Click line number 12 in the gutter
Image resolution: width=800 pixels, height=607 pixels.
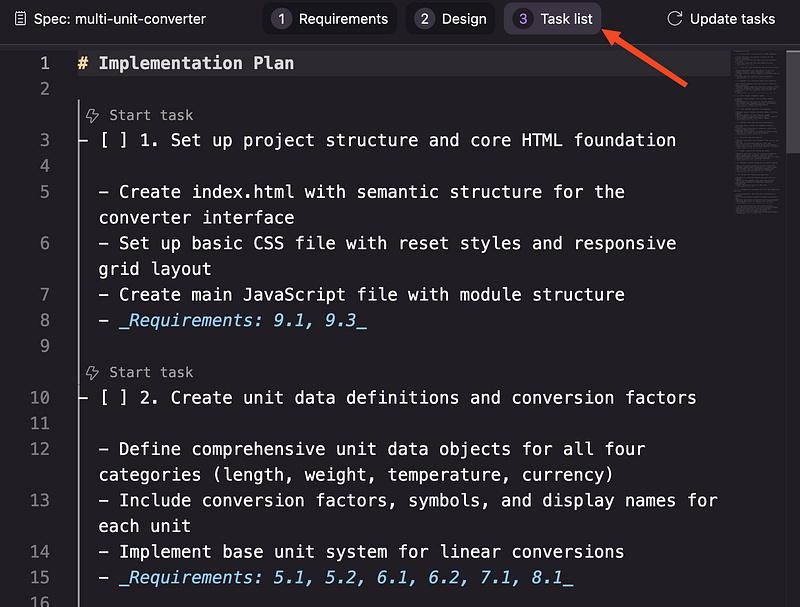[x=39, y=449]
